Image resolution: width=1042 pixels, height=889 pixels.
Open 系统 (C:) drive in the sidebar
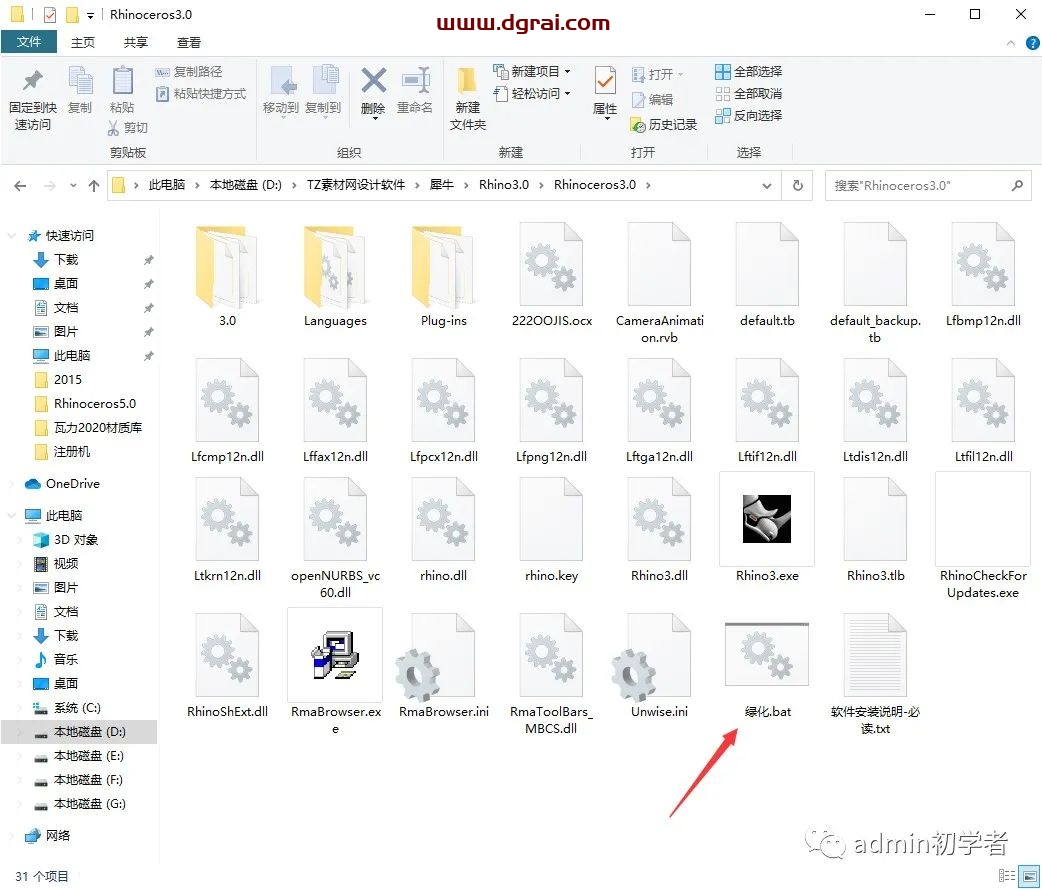tap(77, 708)
